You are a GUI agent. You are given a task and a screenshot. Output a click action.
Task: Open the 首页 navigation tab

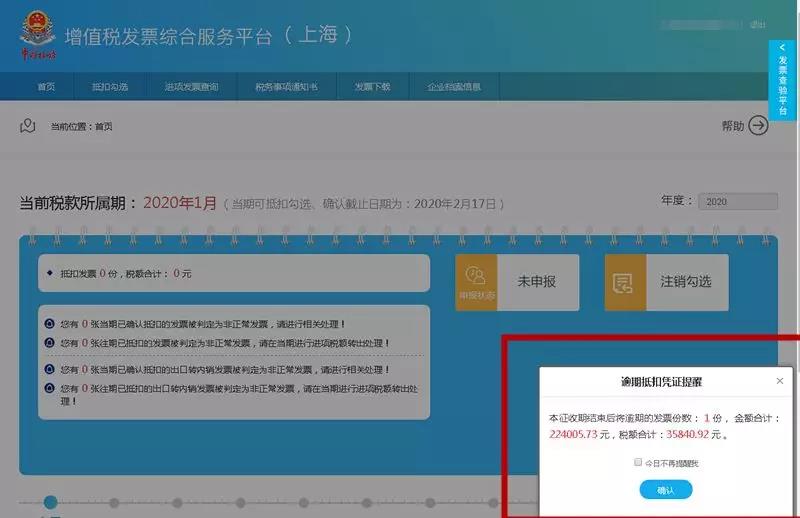pyautogui.click(x=46, y=87)
